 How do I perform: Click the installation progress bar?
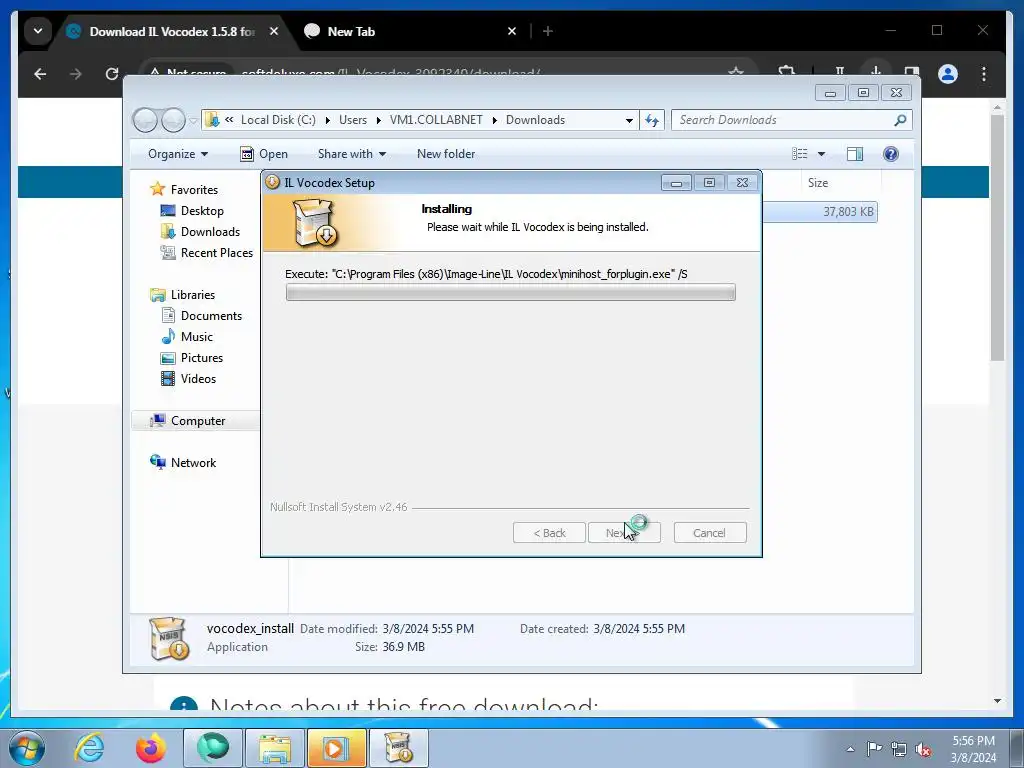(511, 292)
